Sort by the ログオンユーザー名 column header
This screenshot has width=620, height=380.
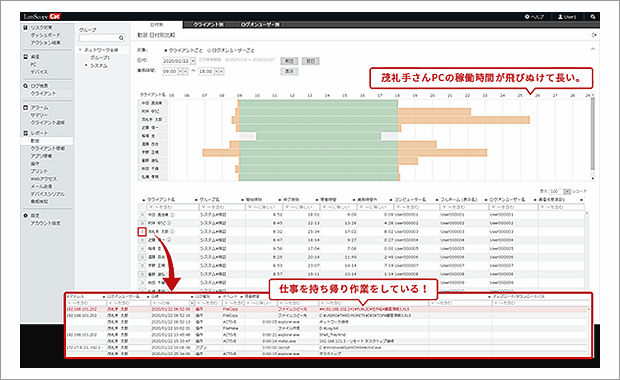point(507,199)
